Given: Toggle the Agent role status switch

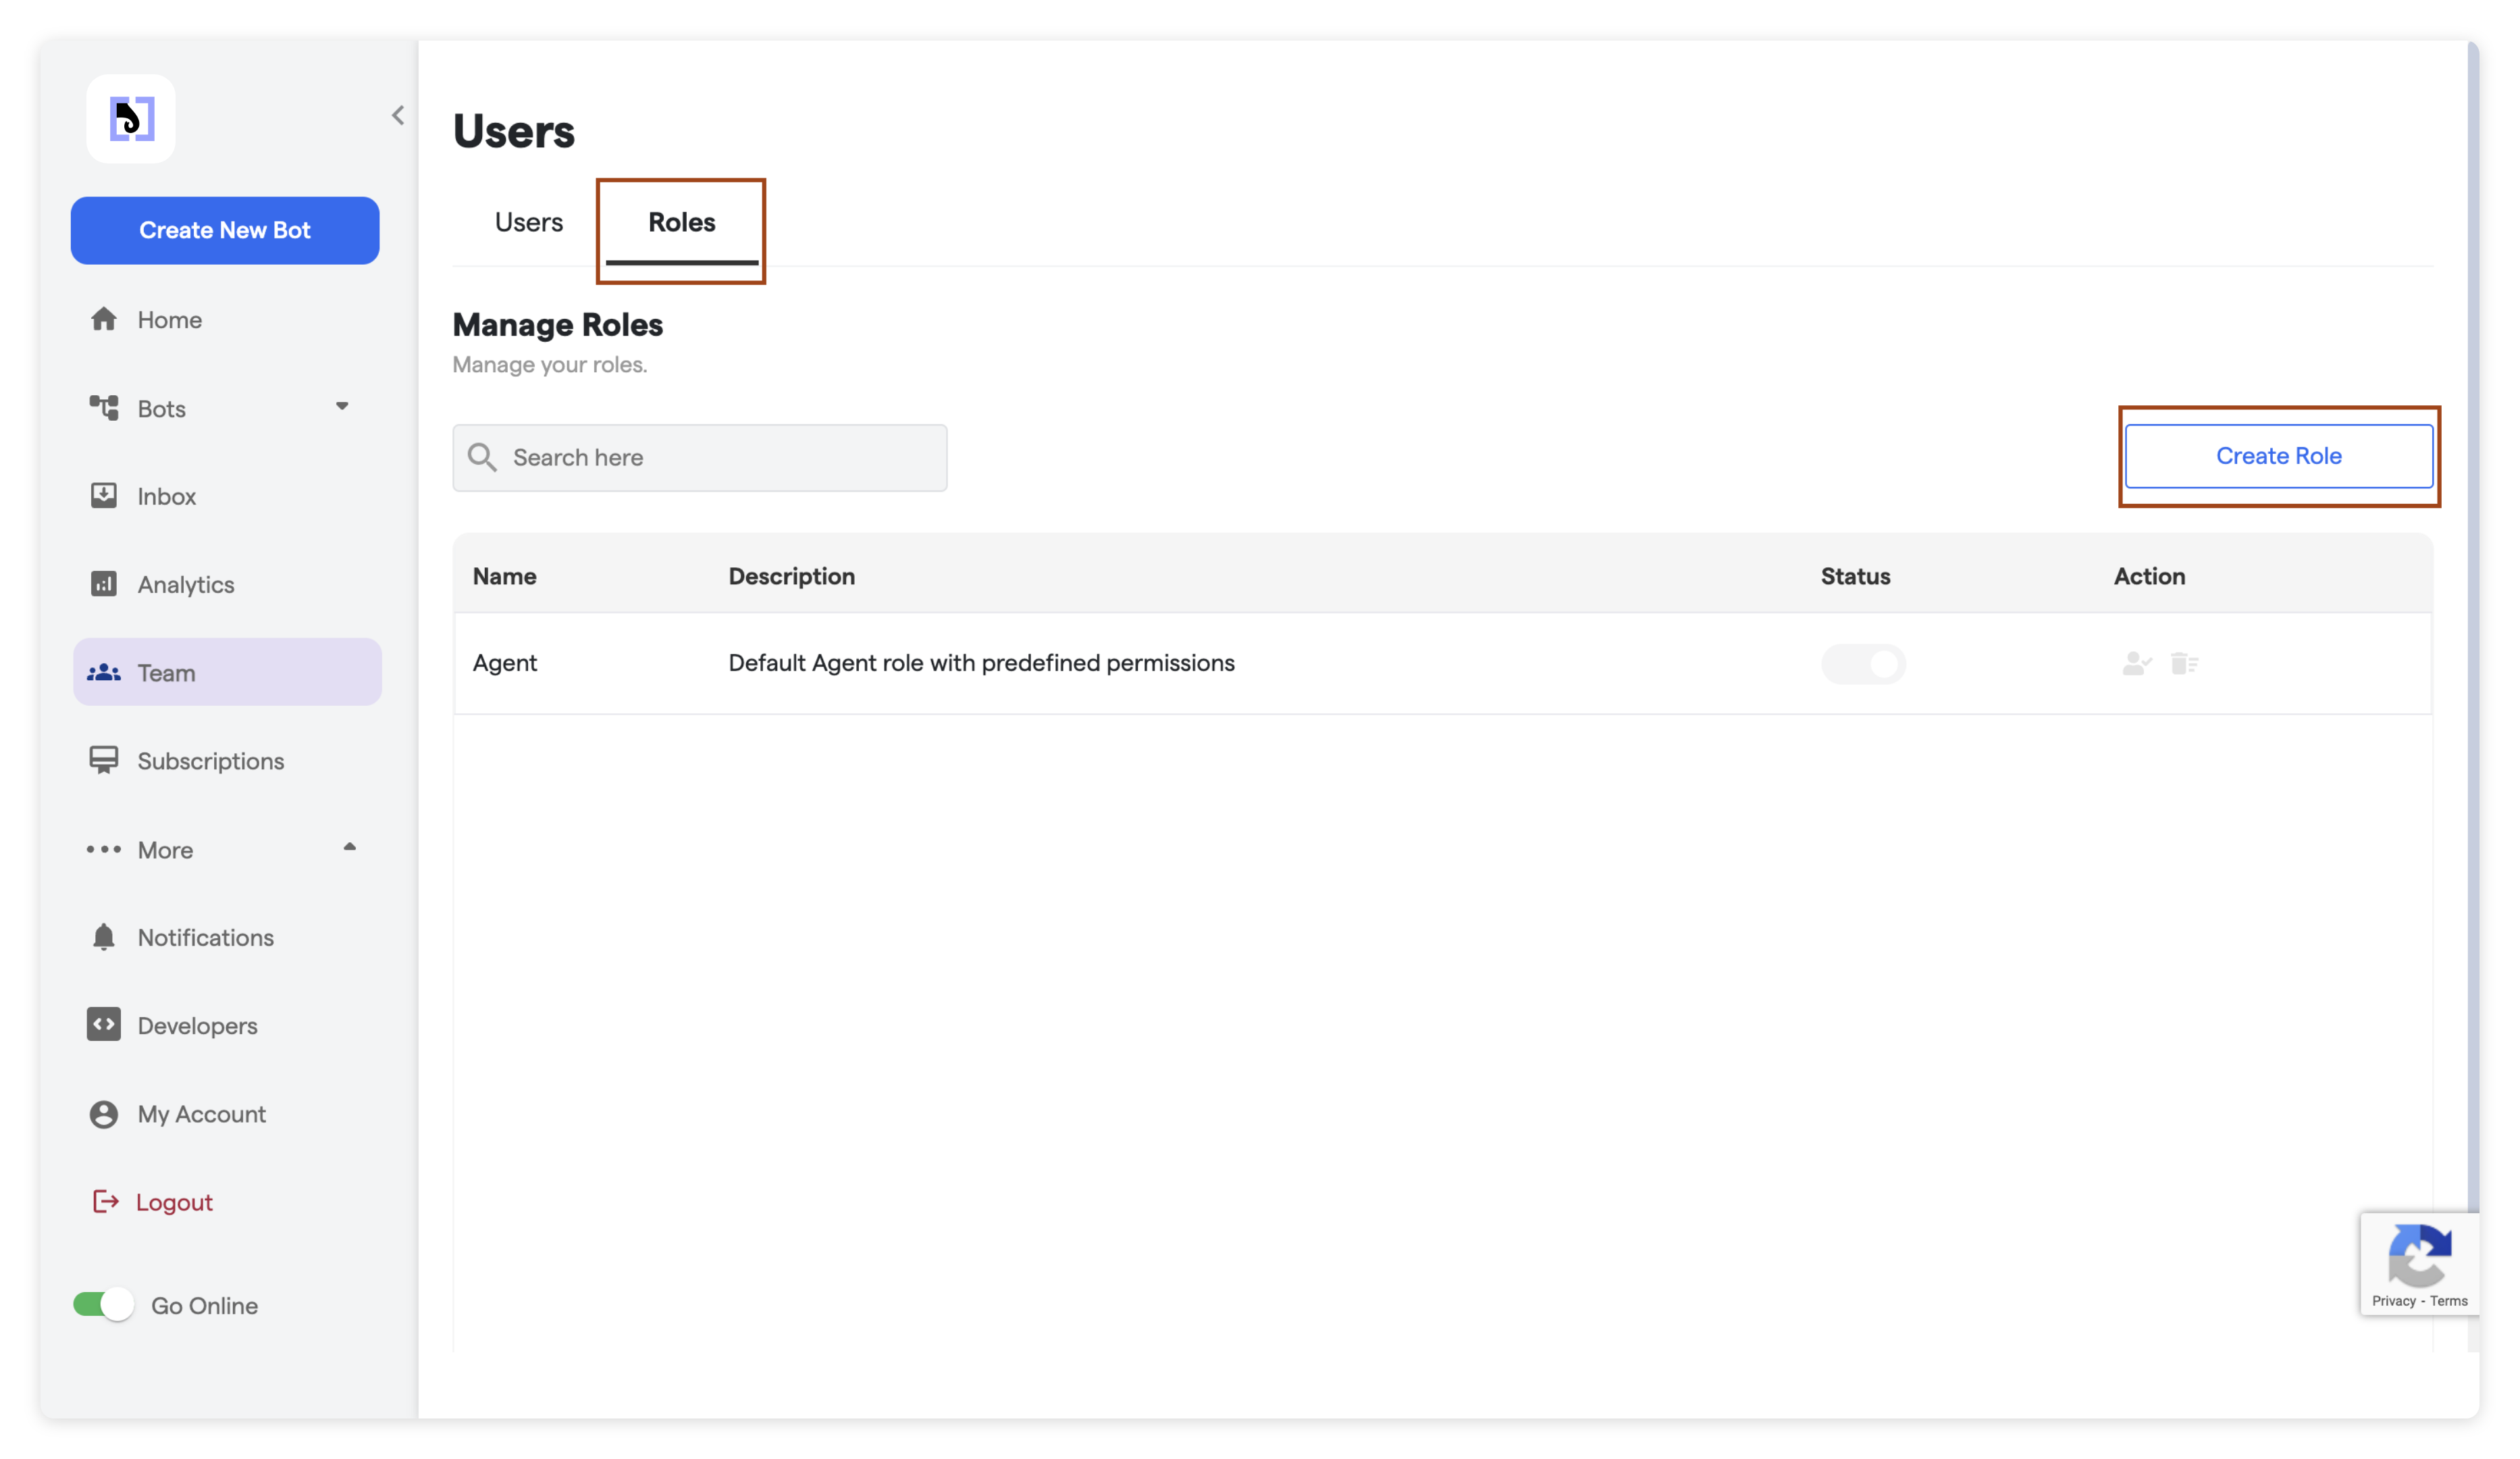Looking at the screenshot, I should 1863,664.
